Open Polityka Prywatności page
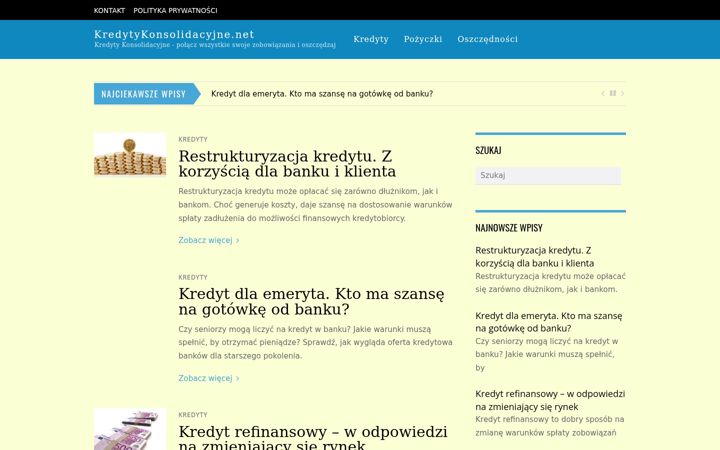 click(x=175, y=10)
